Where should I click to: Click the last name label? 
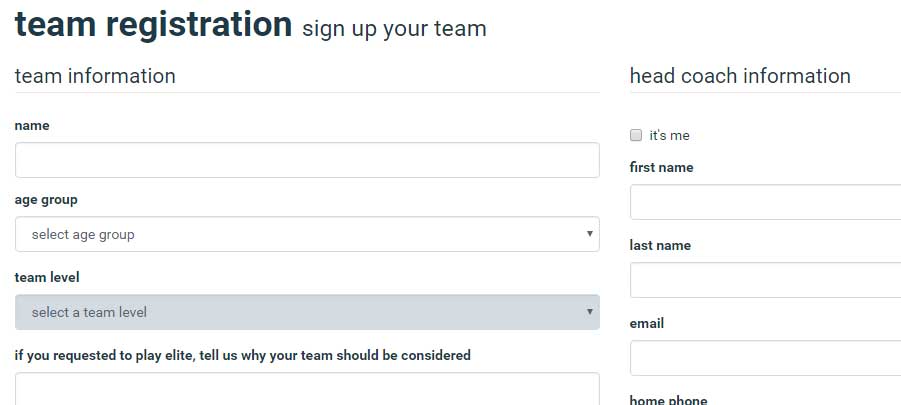tap(660, 245)
